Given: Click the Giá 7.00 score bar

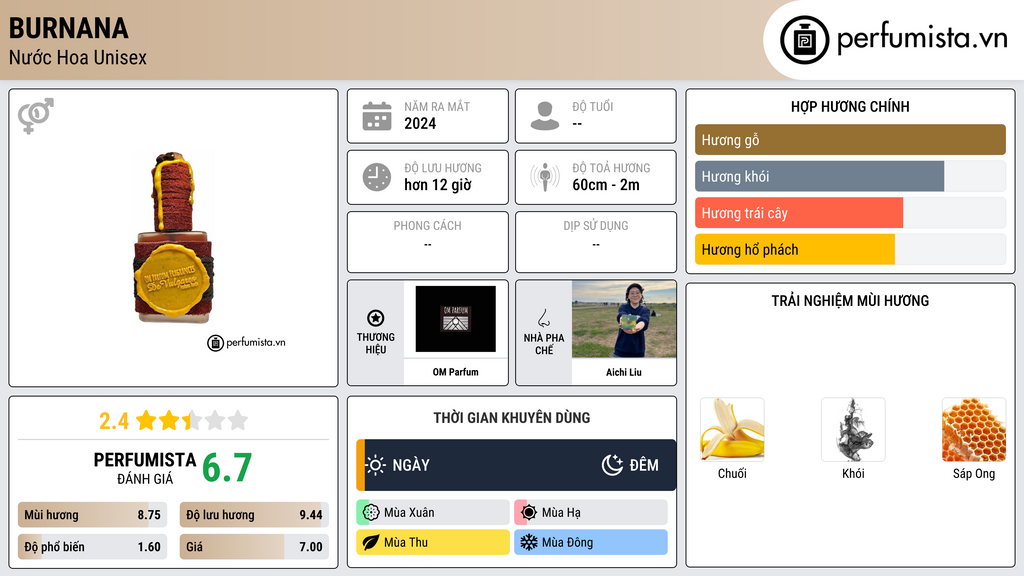Looking at the screenshot, I should pos(254,547).
